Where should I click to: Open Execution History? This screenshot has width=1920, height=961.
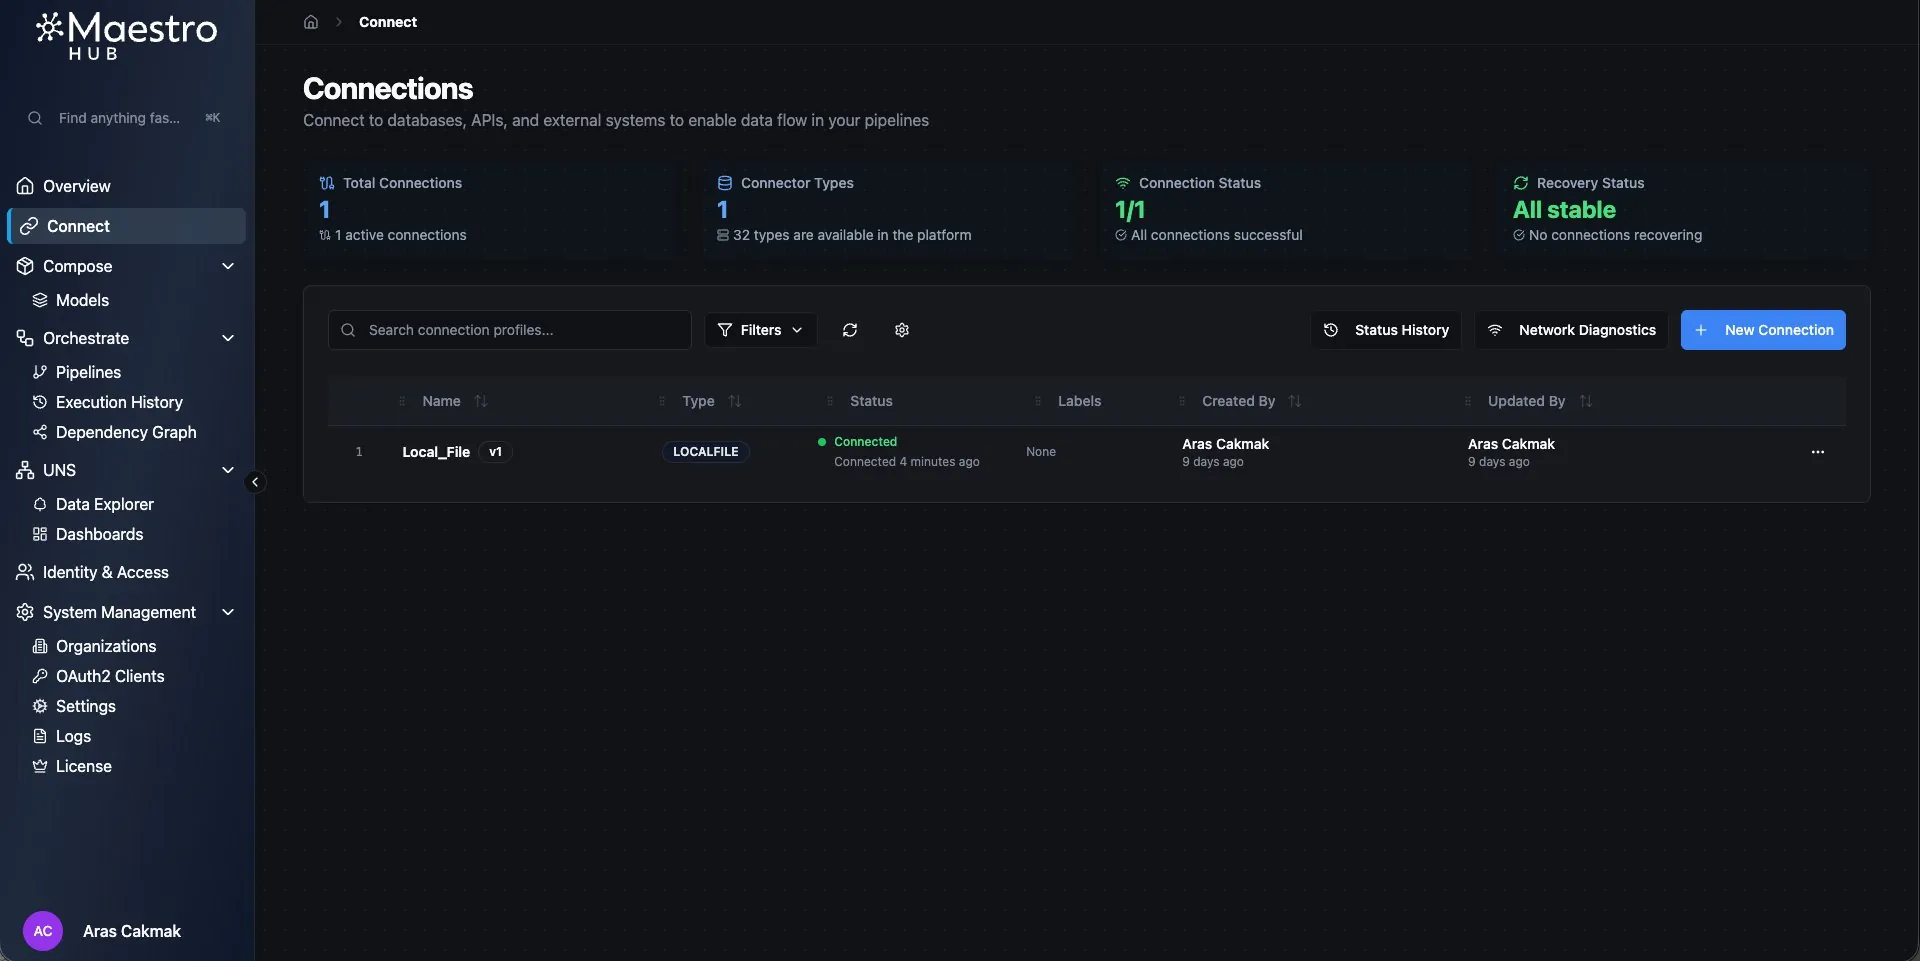click(119, 402)
